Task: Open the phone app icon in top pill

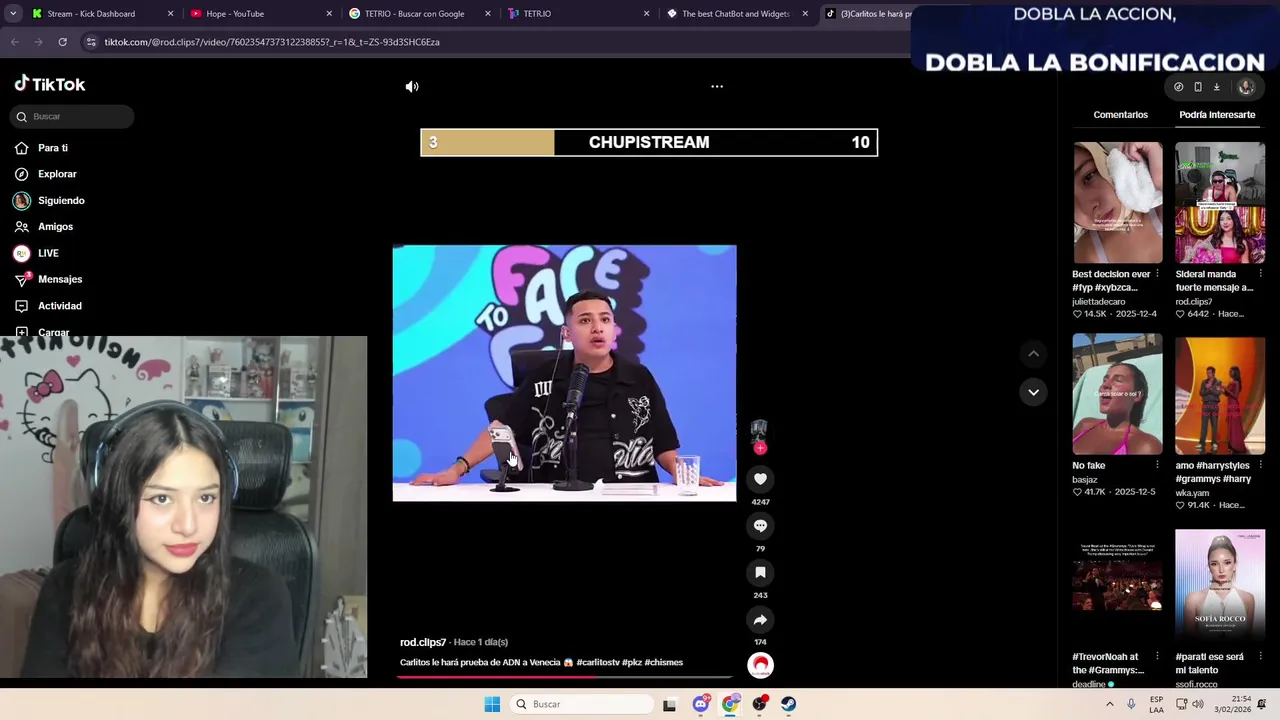Action: pyautogui.click(x=1198, y=87)
